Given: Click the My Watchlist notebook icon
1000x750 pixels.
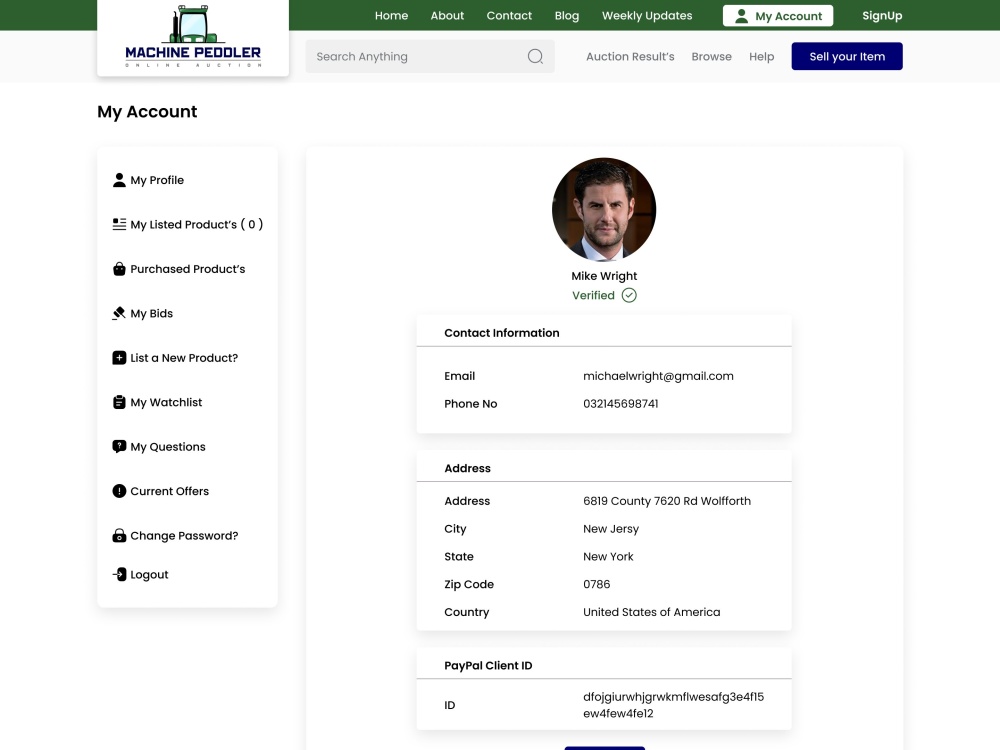Looking at the screenshot, I should coord(119,402).
